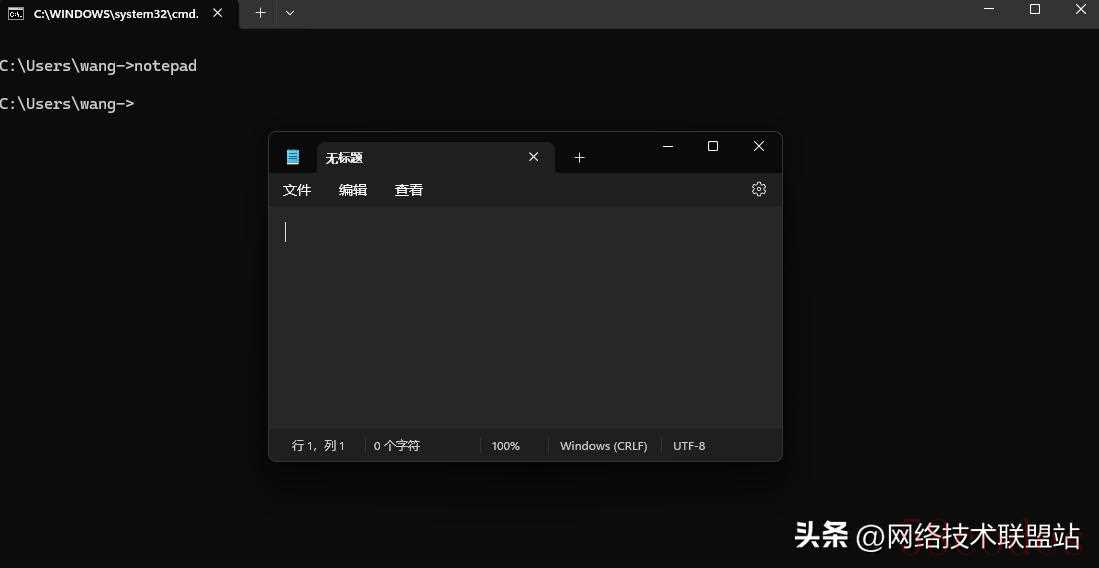Close the cmd.exe terminal tab

[x=218, y=13]
